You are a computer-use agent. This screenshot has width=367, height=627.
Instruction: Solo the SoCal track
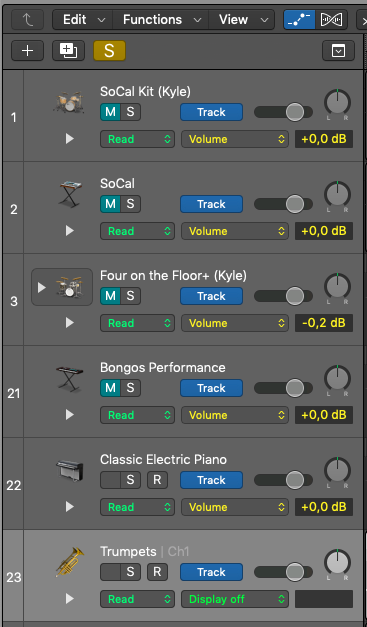pos(130,204)
